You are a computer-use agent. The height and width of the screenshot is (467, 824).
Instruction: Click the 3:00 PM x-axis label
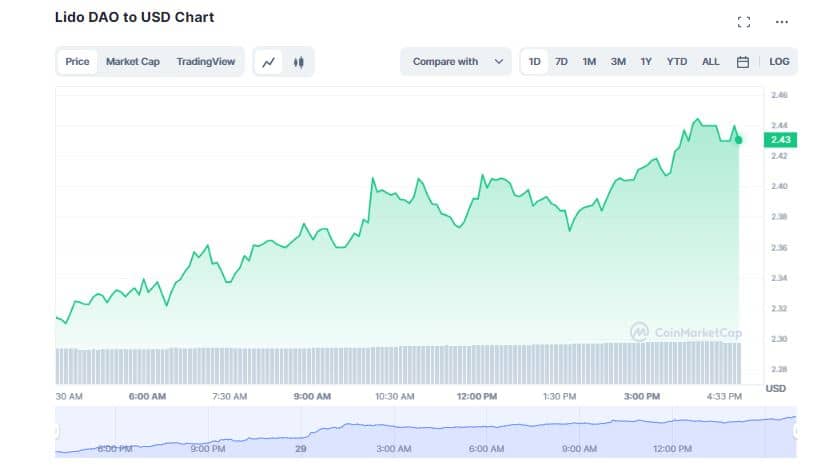click(642, 397)
